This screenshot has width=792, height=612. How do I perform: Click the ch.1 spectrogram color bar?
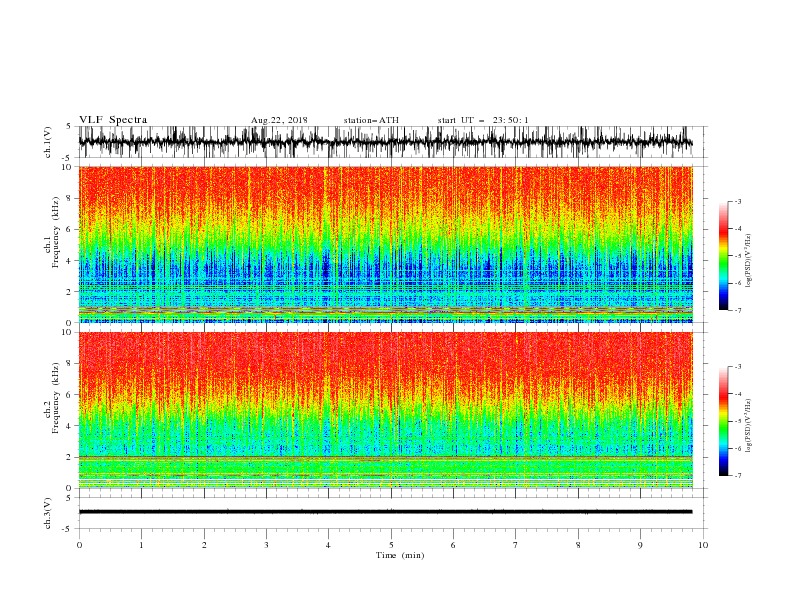723,256
